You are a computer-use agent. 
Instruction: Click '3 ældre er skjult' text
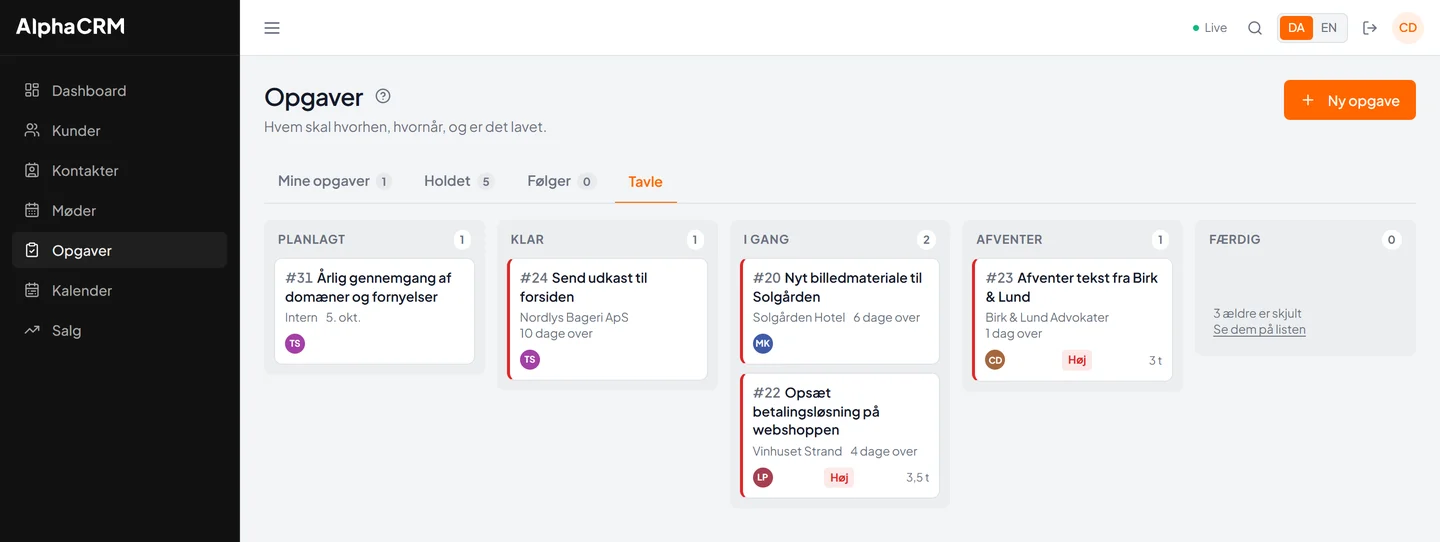1257,313
